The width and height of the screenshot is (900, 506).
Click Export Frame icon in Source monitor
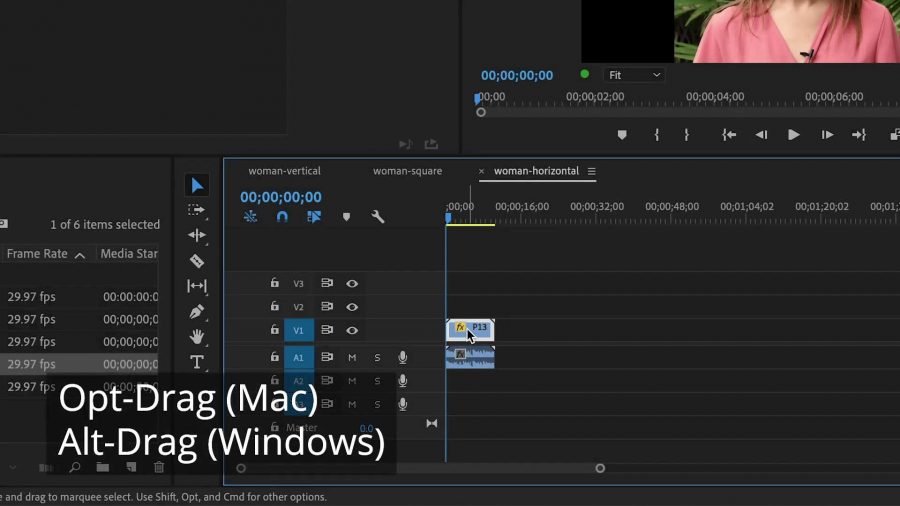(x=431, y=144)
